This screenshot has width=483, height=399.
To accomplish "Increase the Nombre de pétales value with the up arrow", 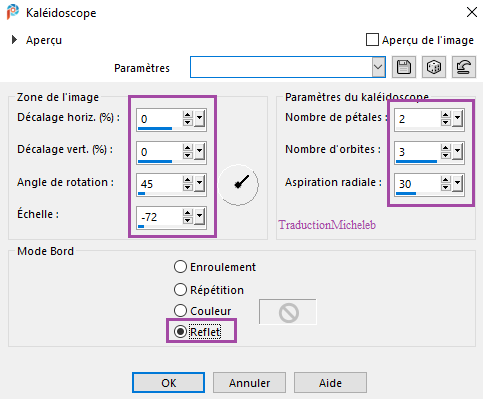I will click(x=445, y=115).
